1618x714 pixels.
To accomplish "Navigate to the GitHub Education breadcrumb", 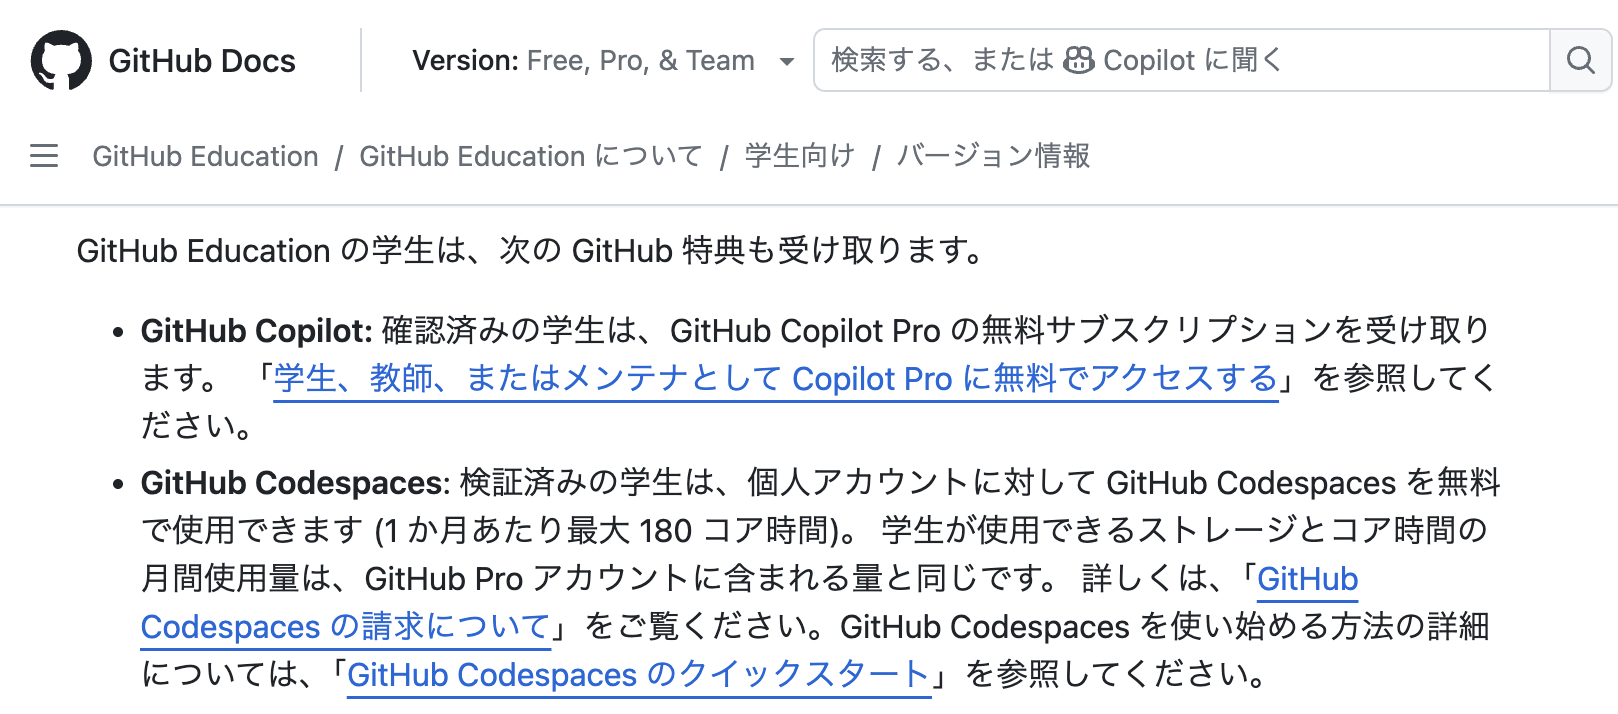I will [204, 156].
